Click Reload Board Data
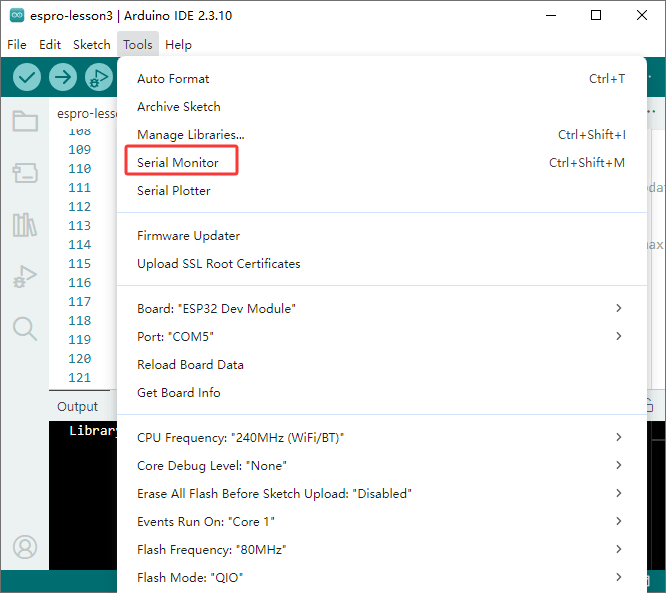The width and height of the screenshot is (666, 593). [x=381, y=364]
